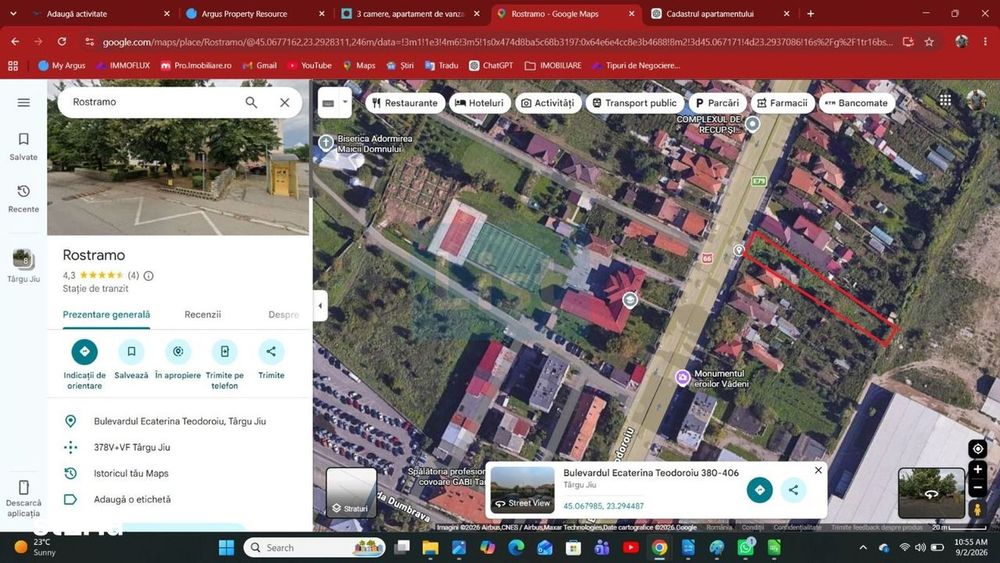Screen dimensions: 1000x563
Task: Open Salvate saved places
Action: coord(24,147)
